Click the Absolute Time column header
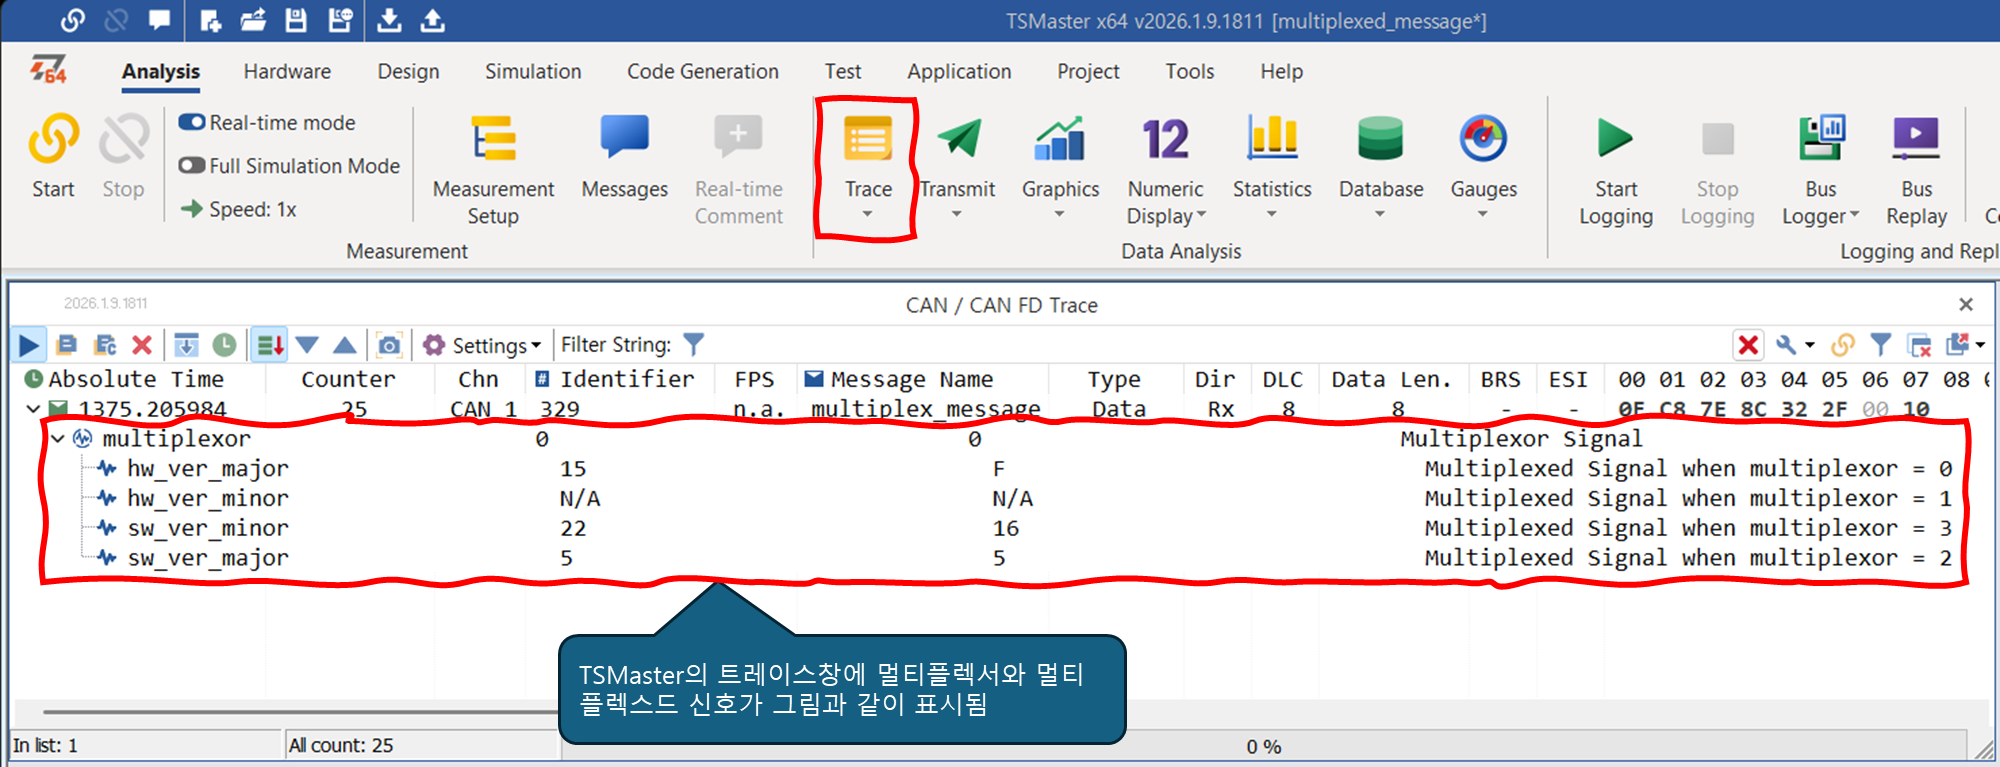Viewport: 2000px width, 767px height. pos(137,379)
